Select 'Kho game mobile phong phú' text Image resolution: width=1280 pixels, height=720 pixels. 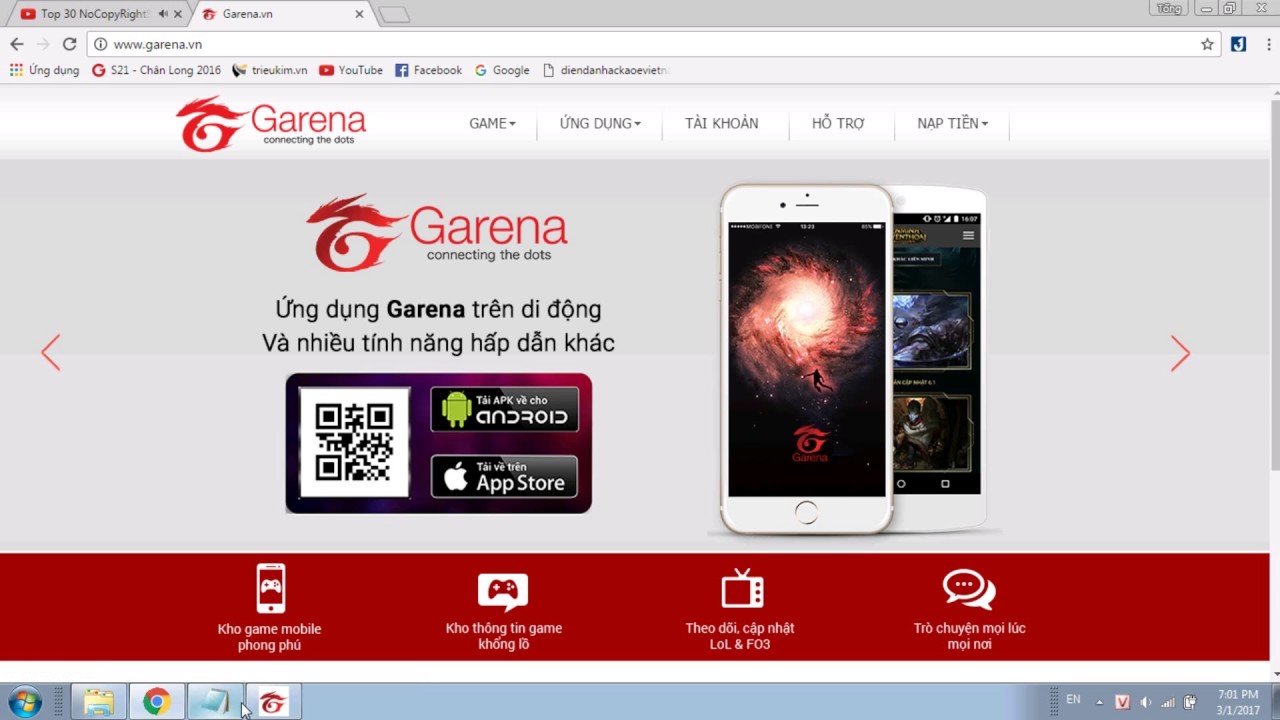(270, 637)
